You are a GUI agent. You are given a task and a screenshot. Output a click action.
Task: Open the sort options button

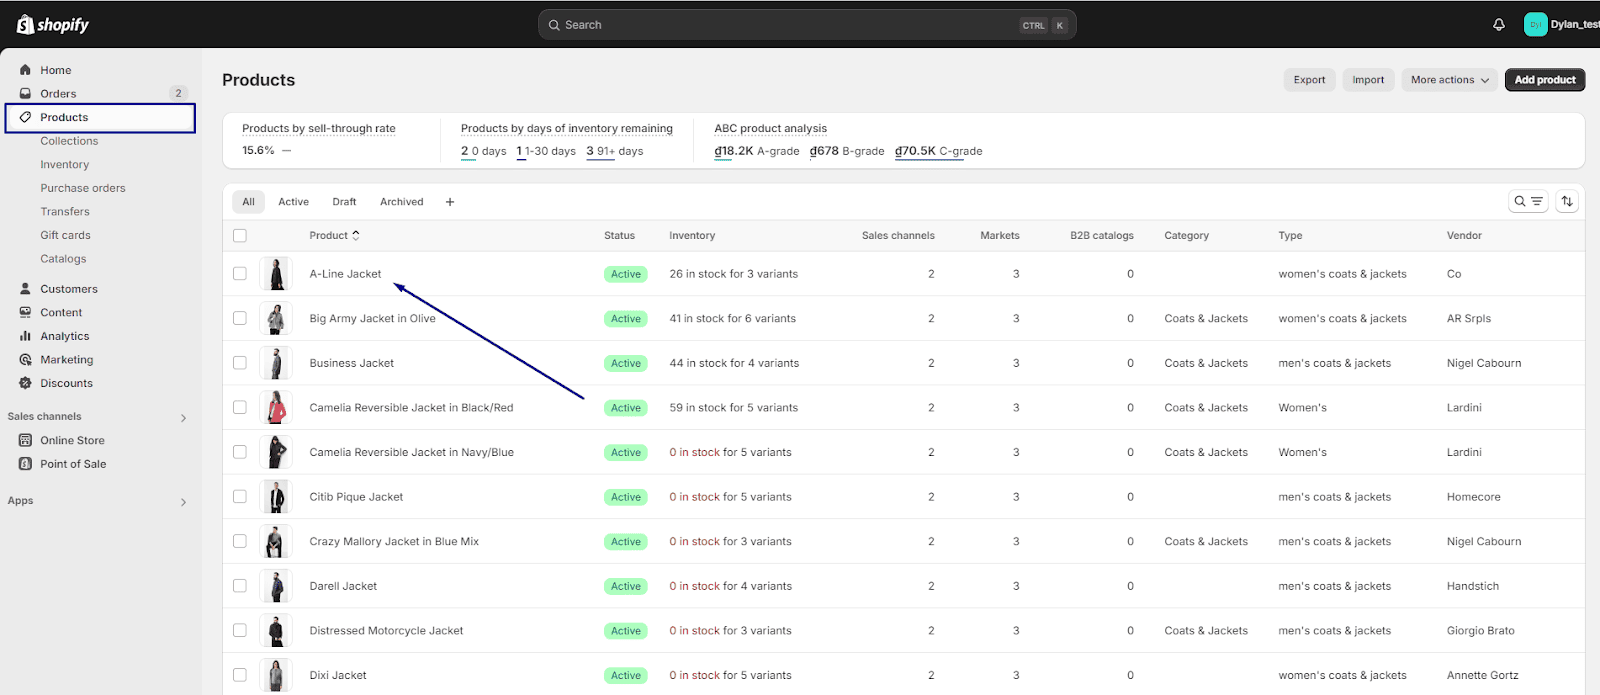[1567, 202]
